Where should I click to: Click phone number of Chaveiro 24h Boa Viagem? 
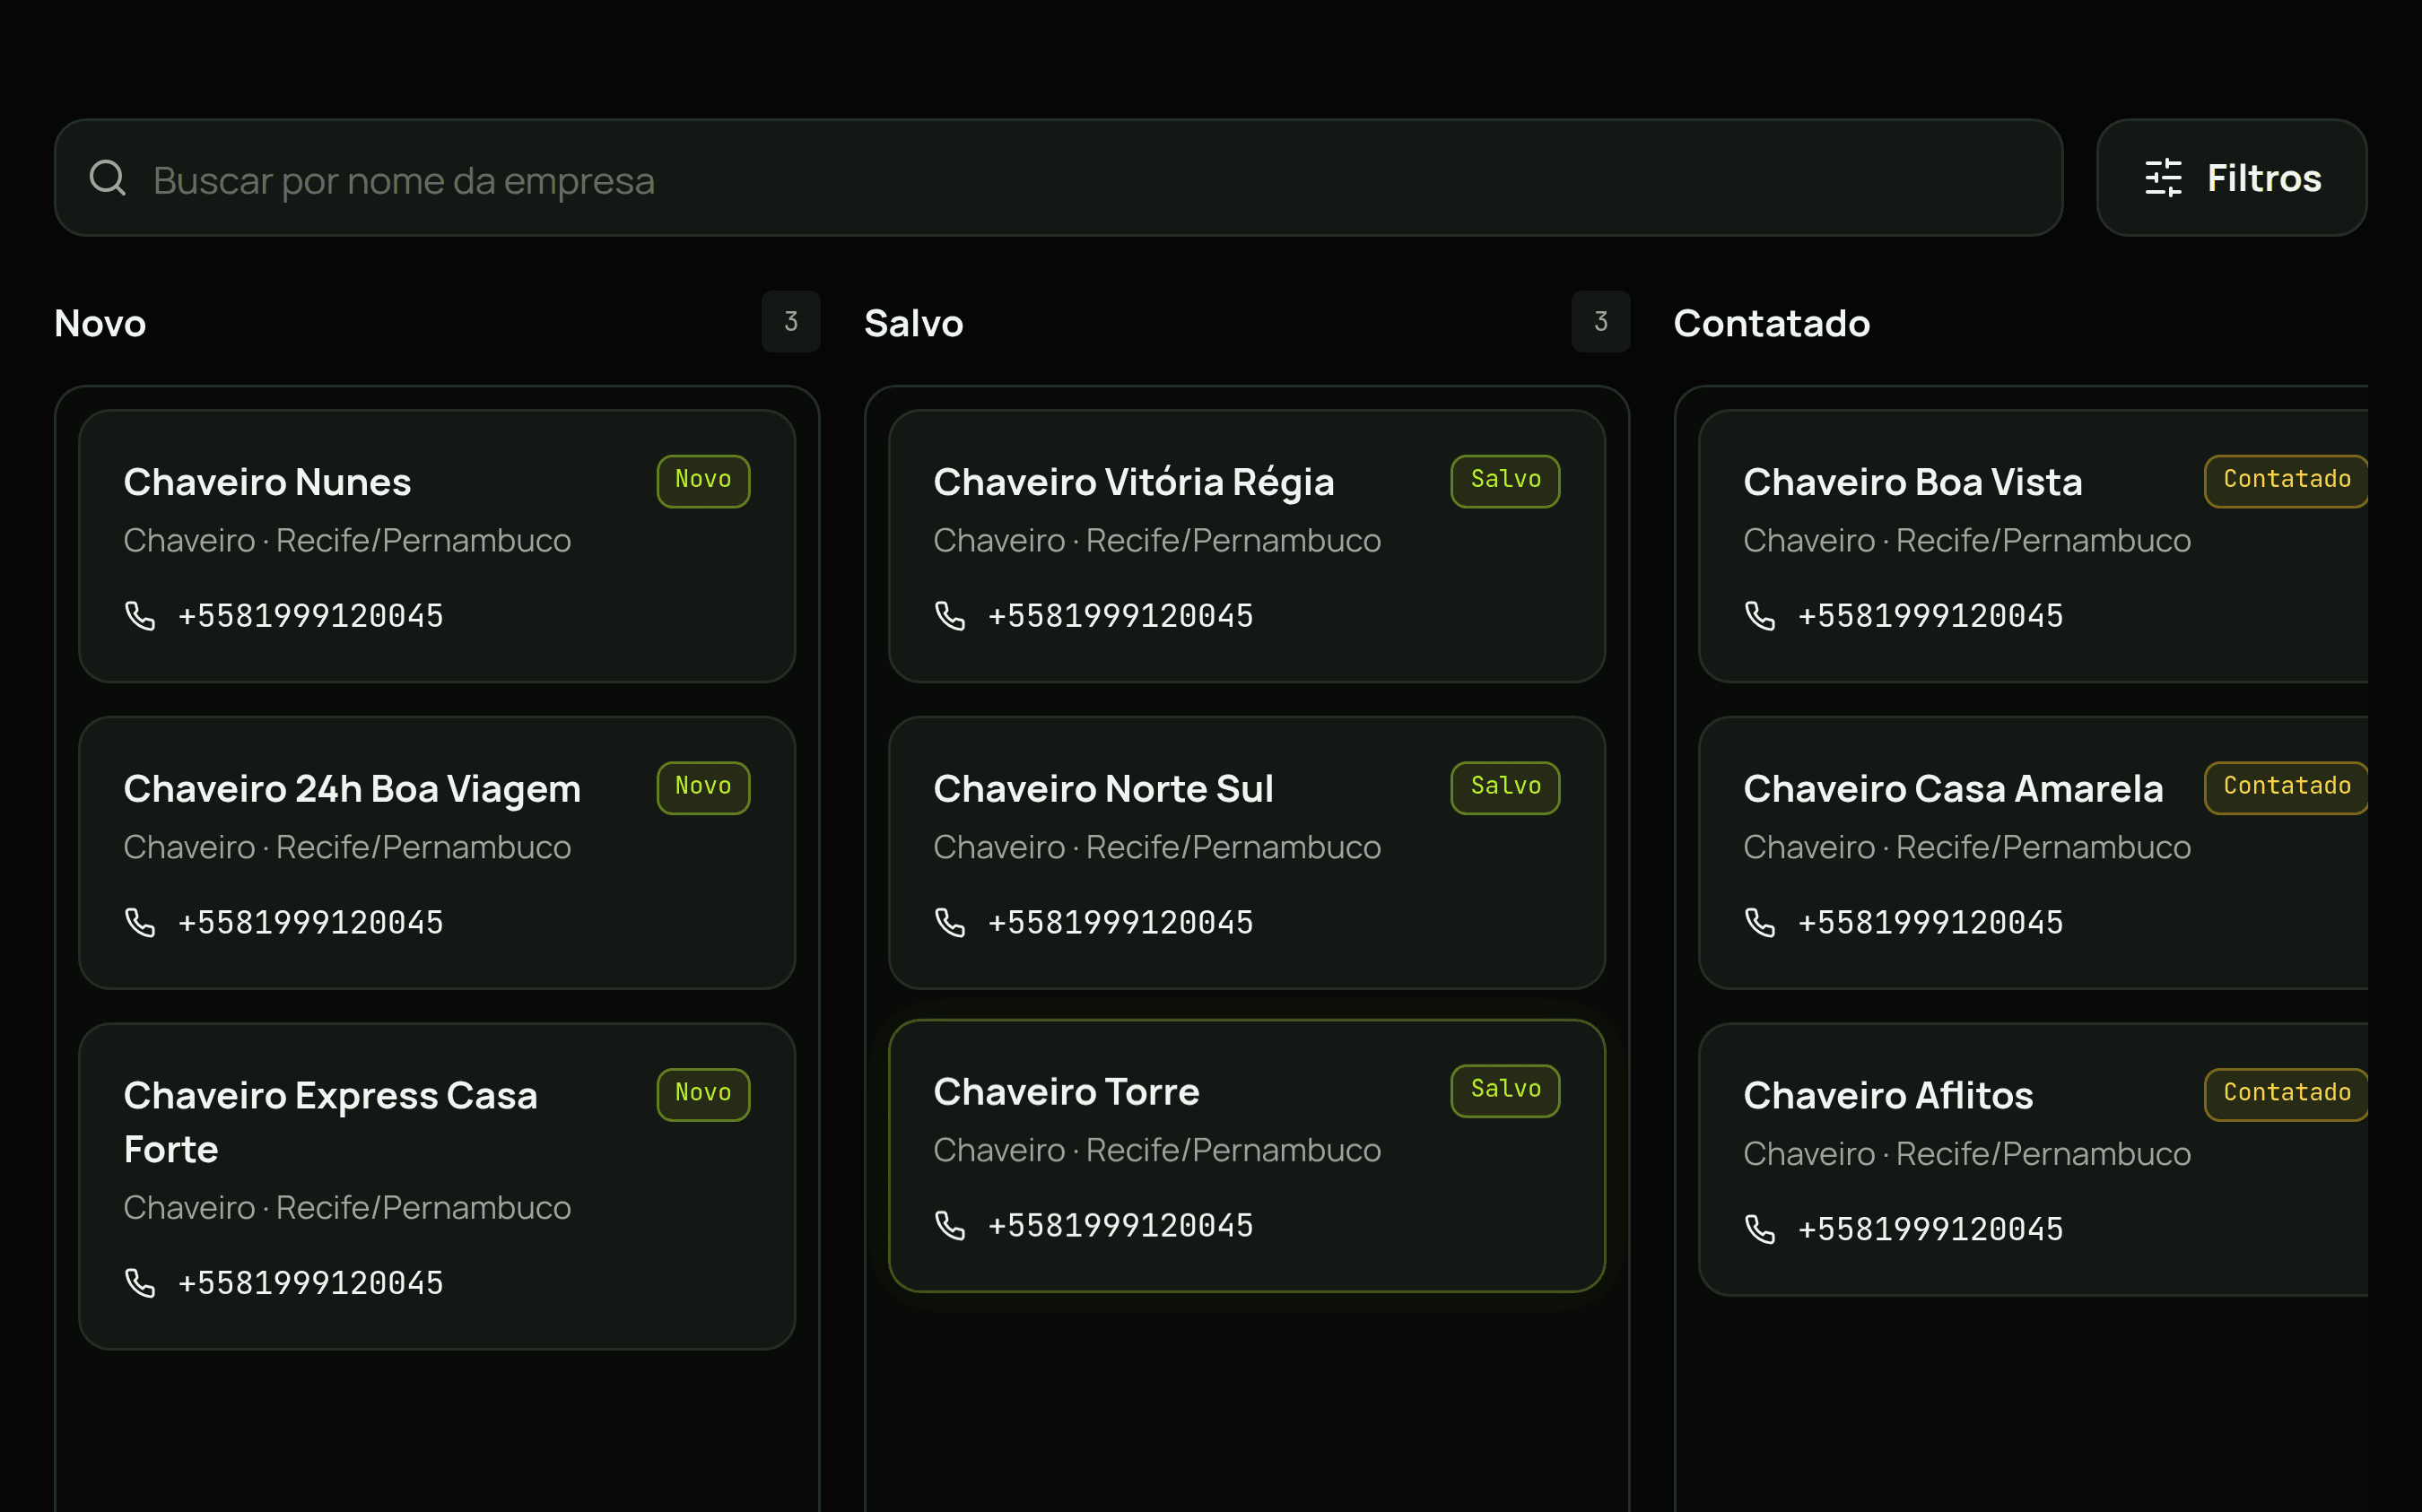[x=310, y=922]
